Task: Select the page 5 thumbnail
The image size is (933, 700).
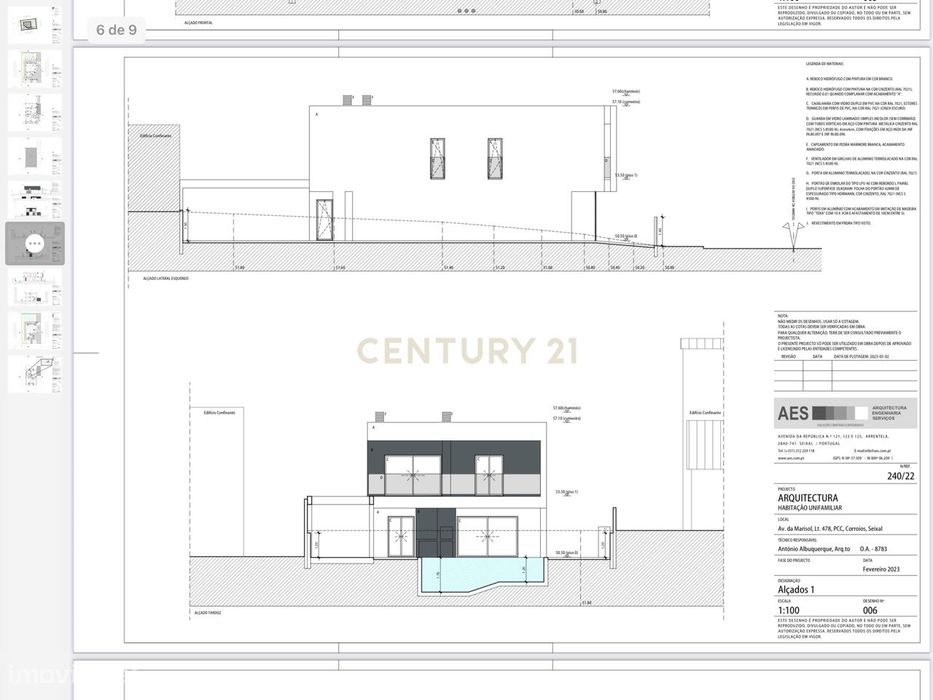Action: click(35, 200)
